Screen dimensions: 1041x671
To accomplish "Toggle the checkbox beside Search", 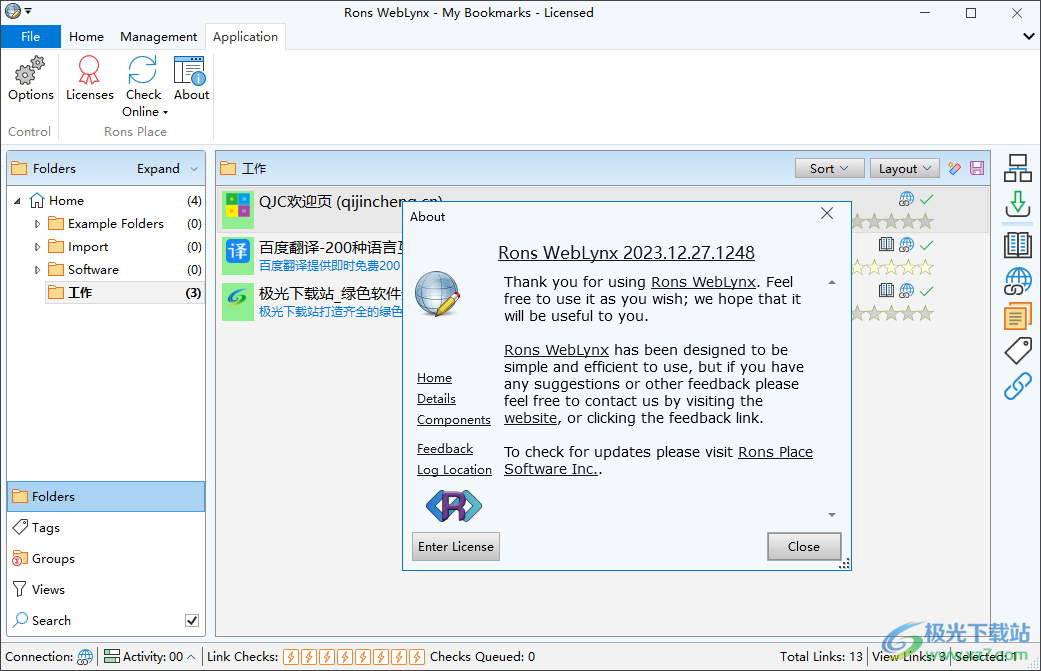I will tap(192, 621).
